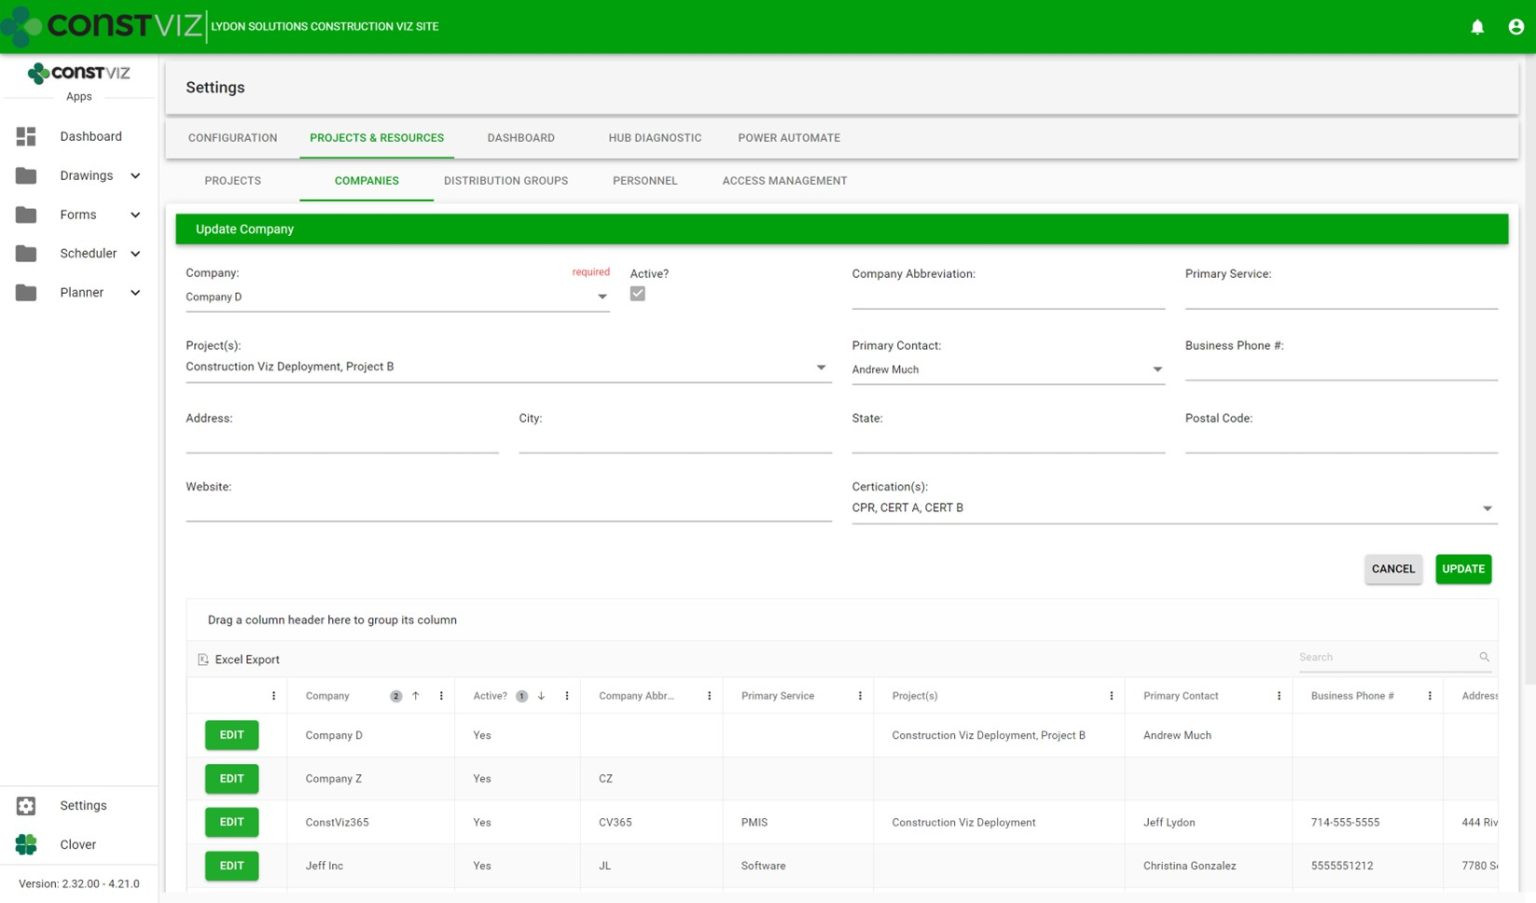The image size is (1536, 903).
Task: Uncheck the Active? checkbox in Update Company
Action: 638,293
